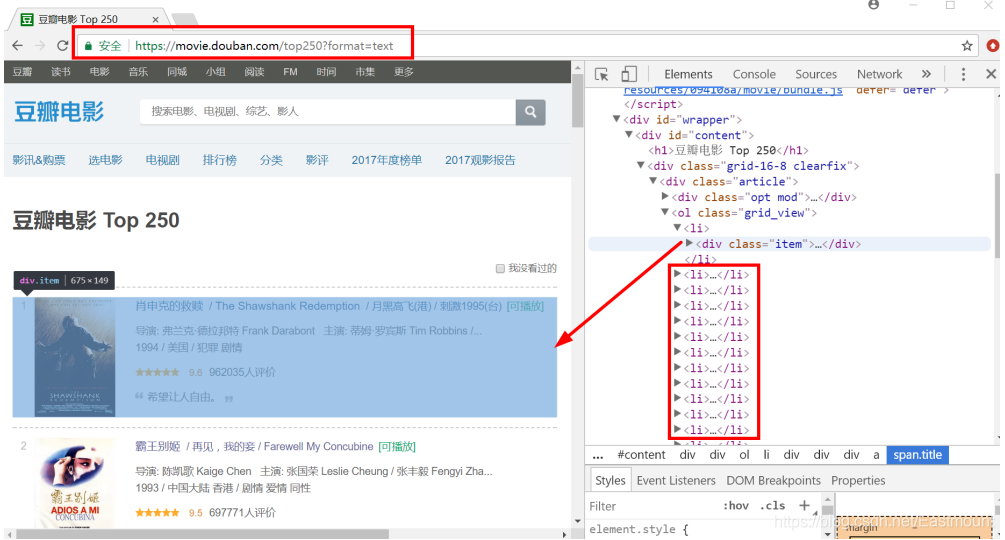Open the Event Listeners pane tab
The width and height of the screenshot is (1005, 540).
tap(676, 480)
